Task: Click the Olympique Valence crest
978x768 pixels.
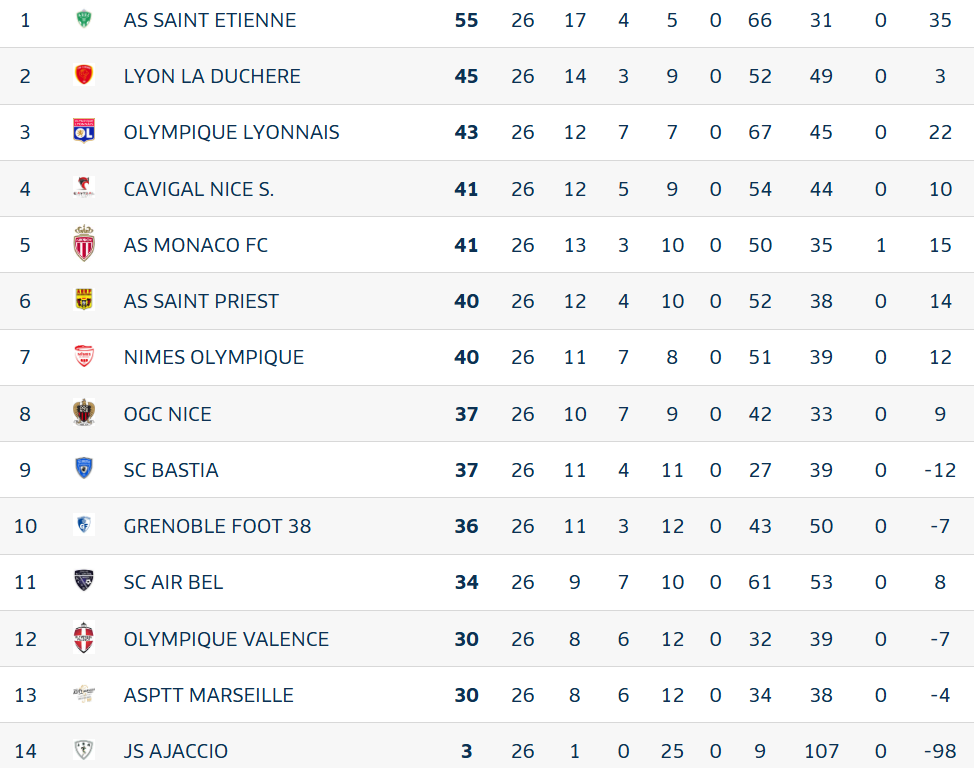Action: (84, 638)
